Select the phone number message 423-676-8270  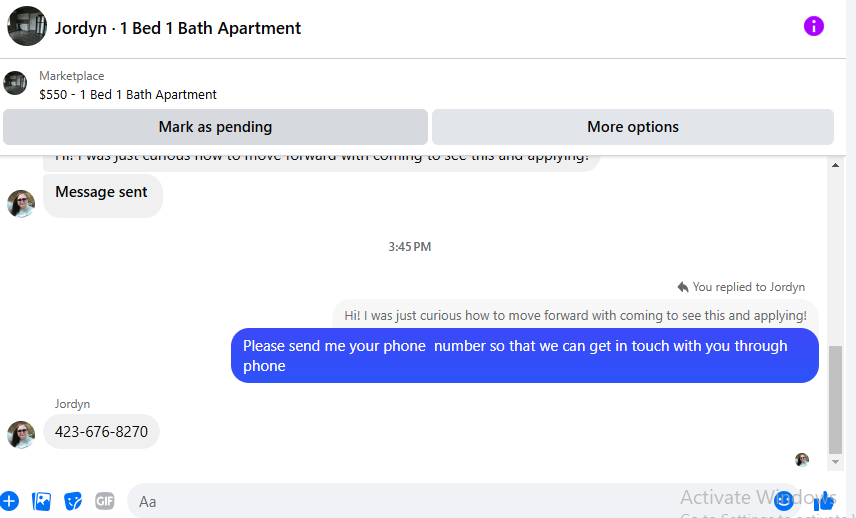[x=102, y=432]
